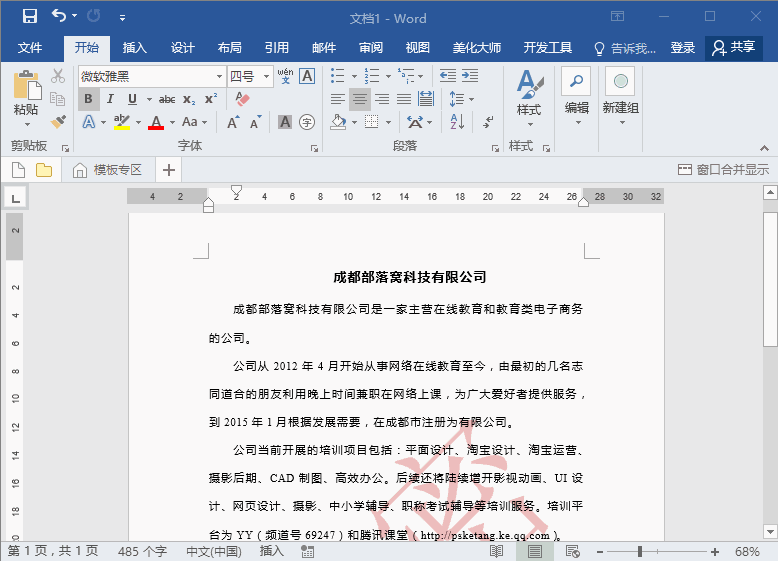Viewport: 778px width, 561px height.
Task: Click the Increase Indent icon
Action: click(470, 76)
